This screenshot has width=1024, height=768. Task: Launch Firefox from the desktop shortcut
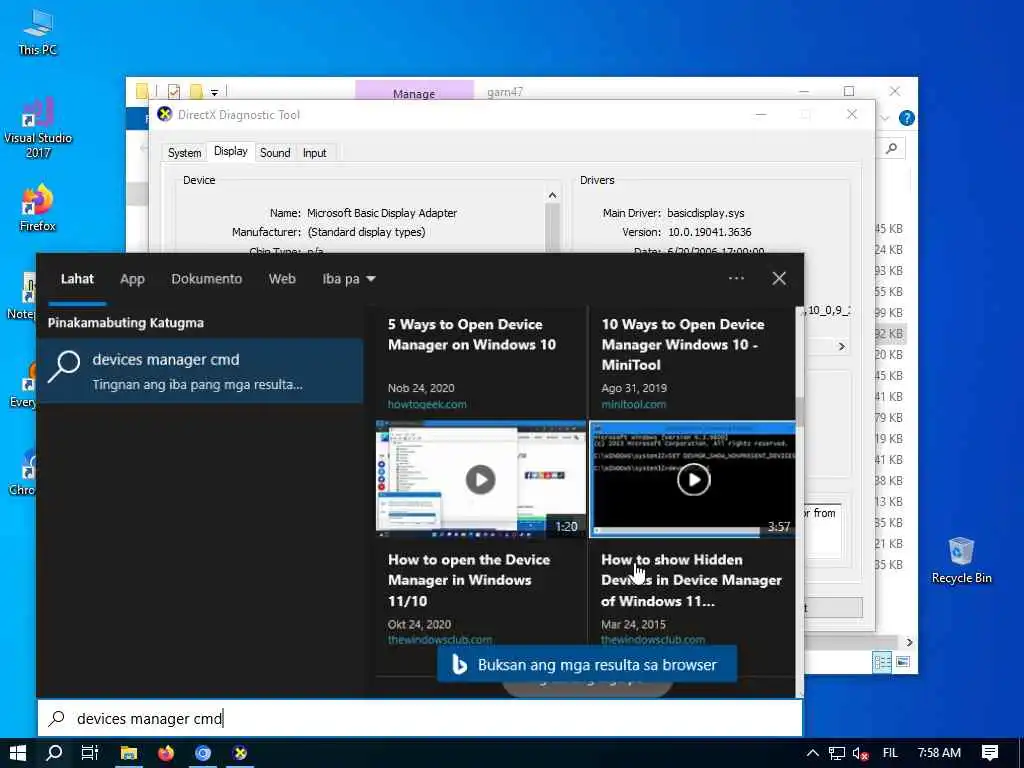pyautogui.click(x=37, y=208)
